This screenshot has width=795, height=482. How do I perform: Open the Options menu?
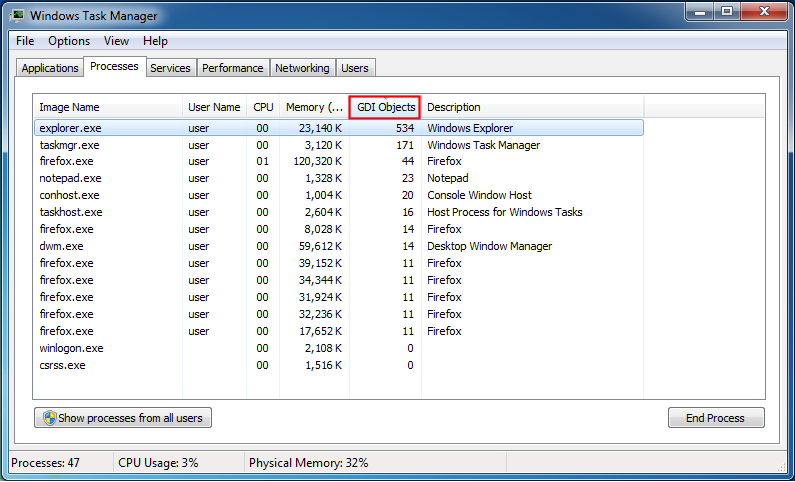coord(69,41)
